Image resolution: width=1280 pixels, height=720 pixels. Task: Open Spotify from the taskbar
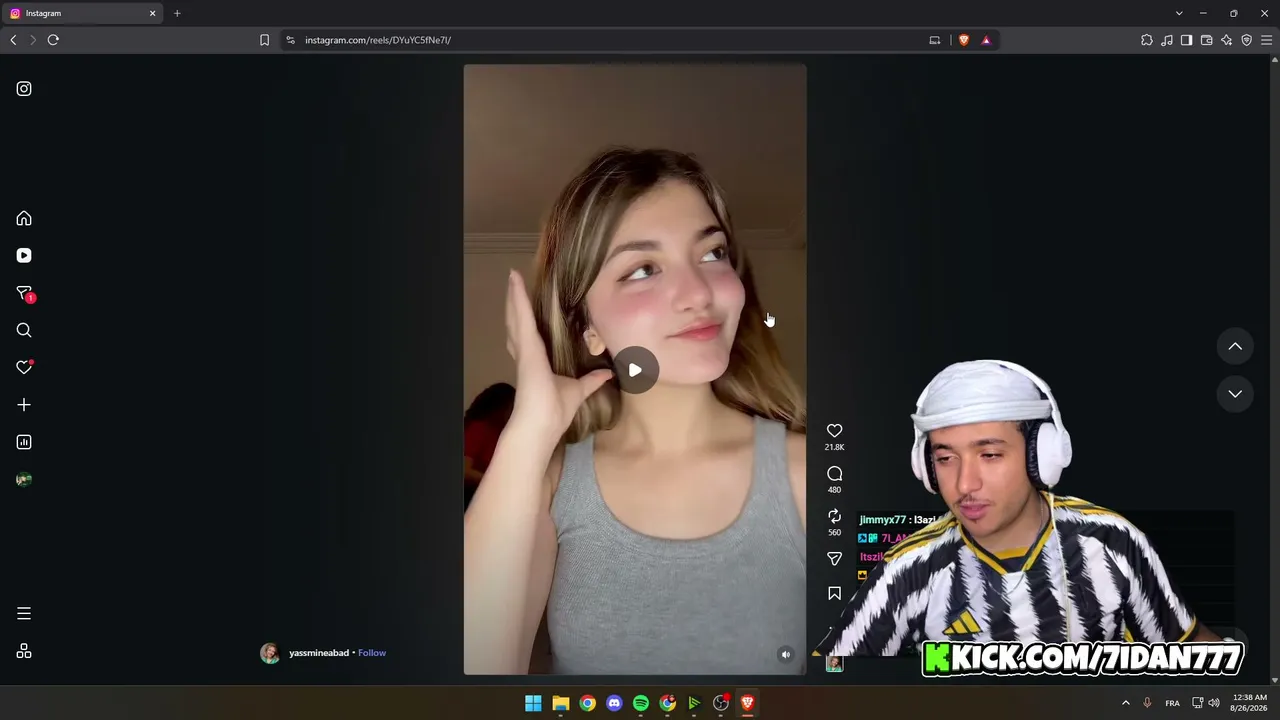tap(641, 703)
